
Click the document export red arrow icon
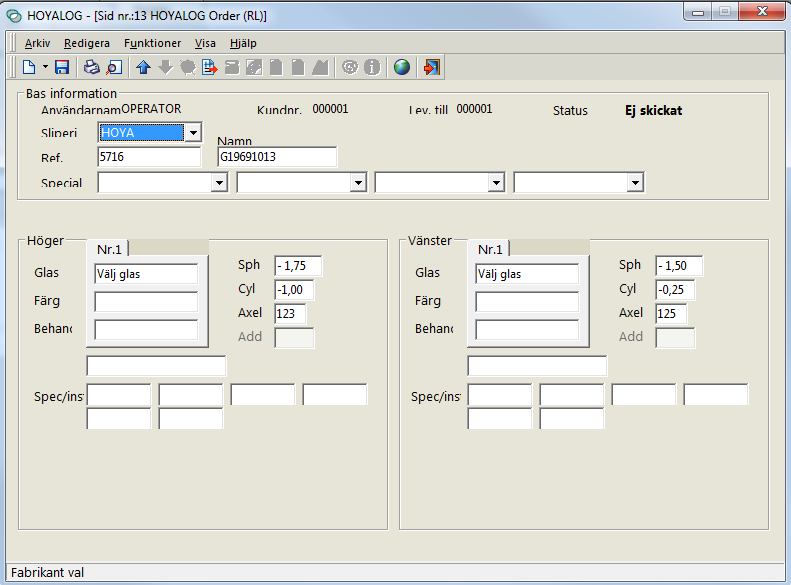point(209,67)
